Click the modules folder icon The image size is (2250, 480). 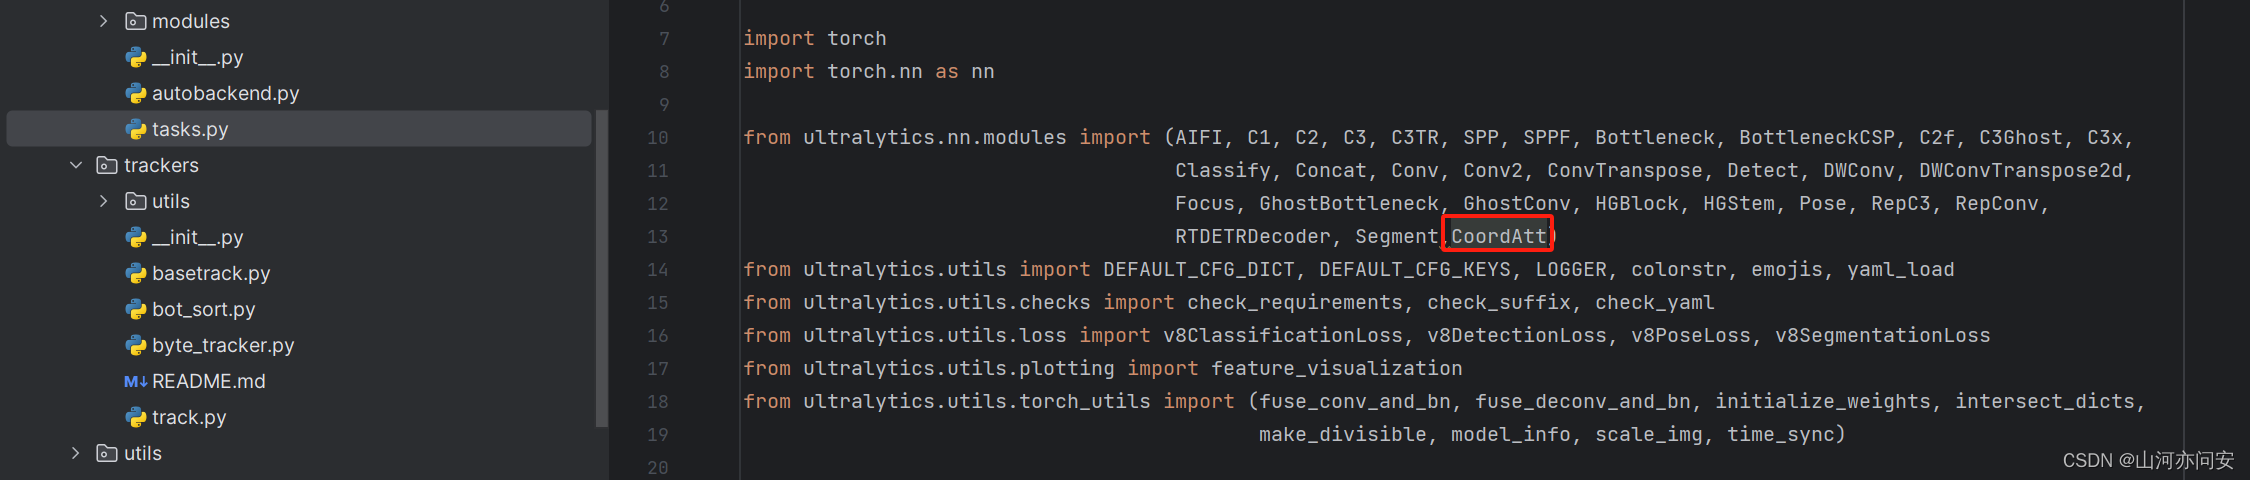coord(136,21)
